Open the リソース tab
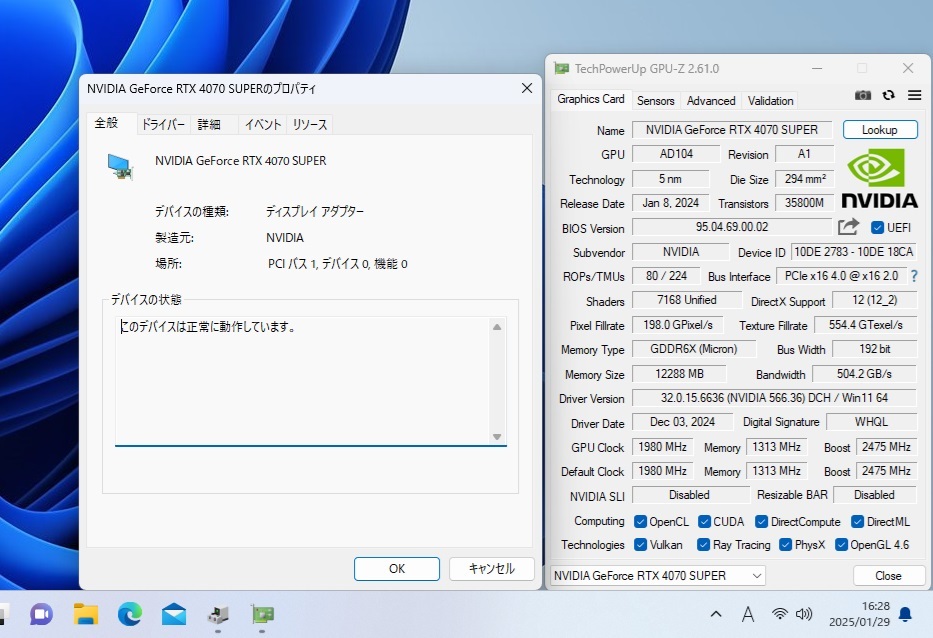Viewport: 933px width, 638px height. 309,124
